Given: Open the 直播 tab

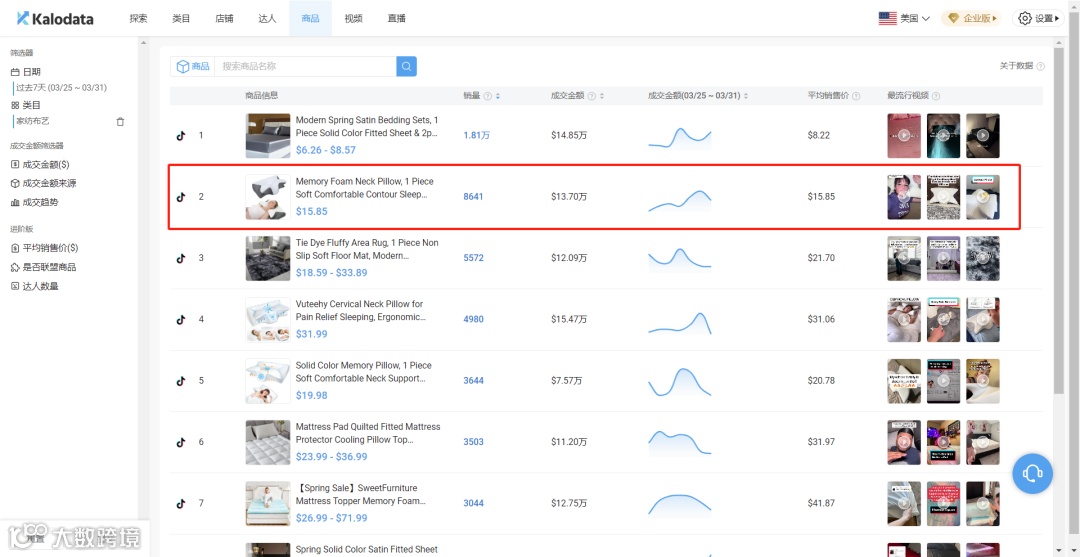Looking at the screenshot, I should 397,19.
